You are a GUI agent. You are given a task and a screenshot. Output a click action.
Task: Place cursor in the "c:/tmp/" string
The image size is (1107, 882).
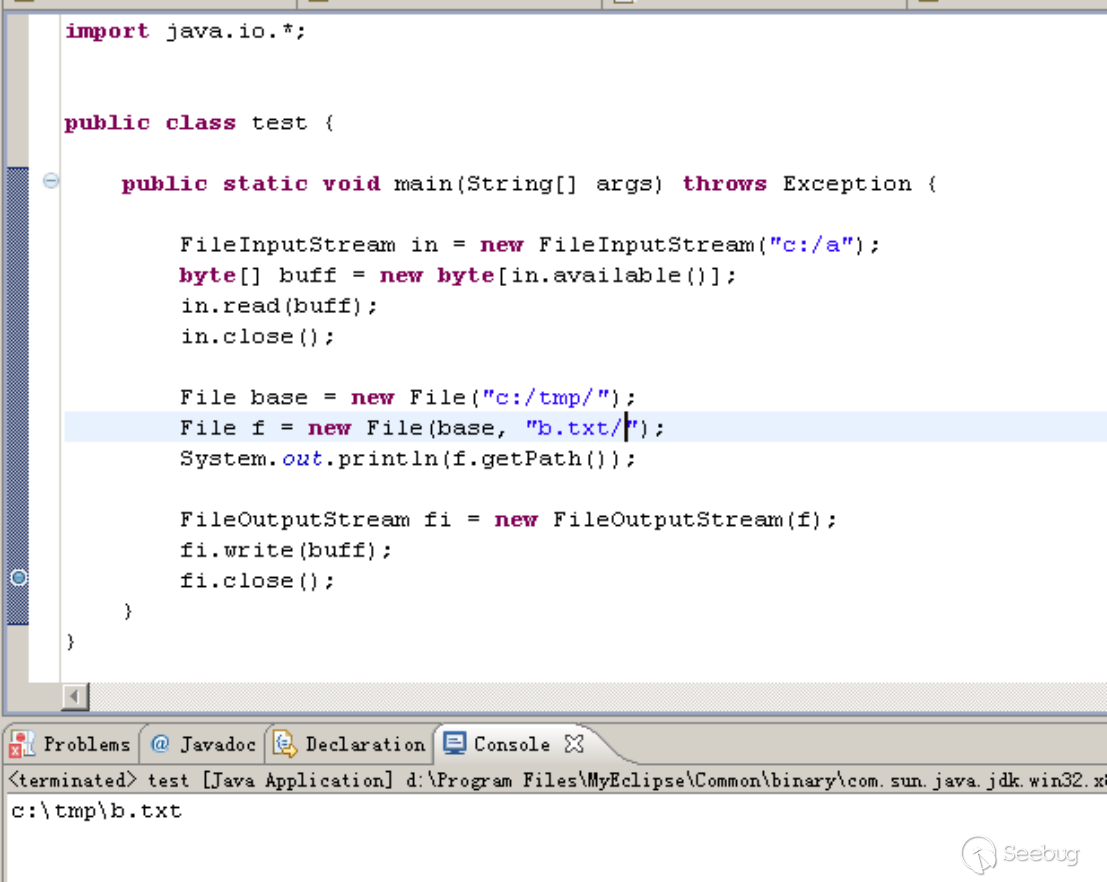coord(546,398)
